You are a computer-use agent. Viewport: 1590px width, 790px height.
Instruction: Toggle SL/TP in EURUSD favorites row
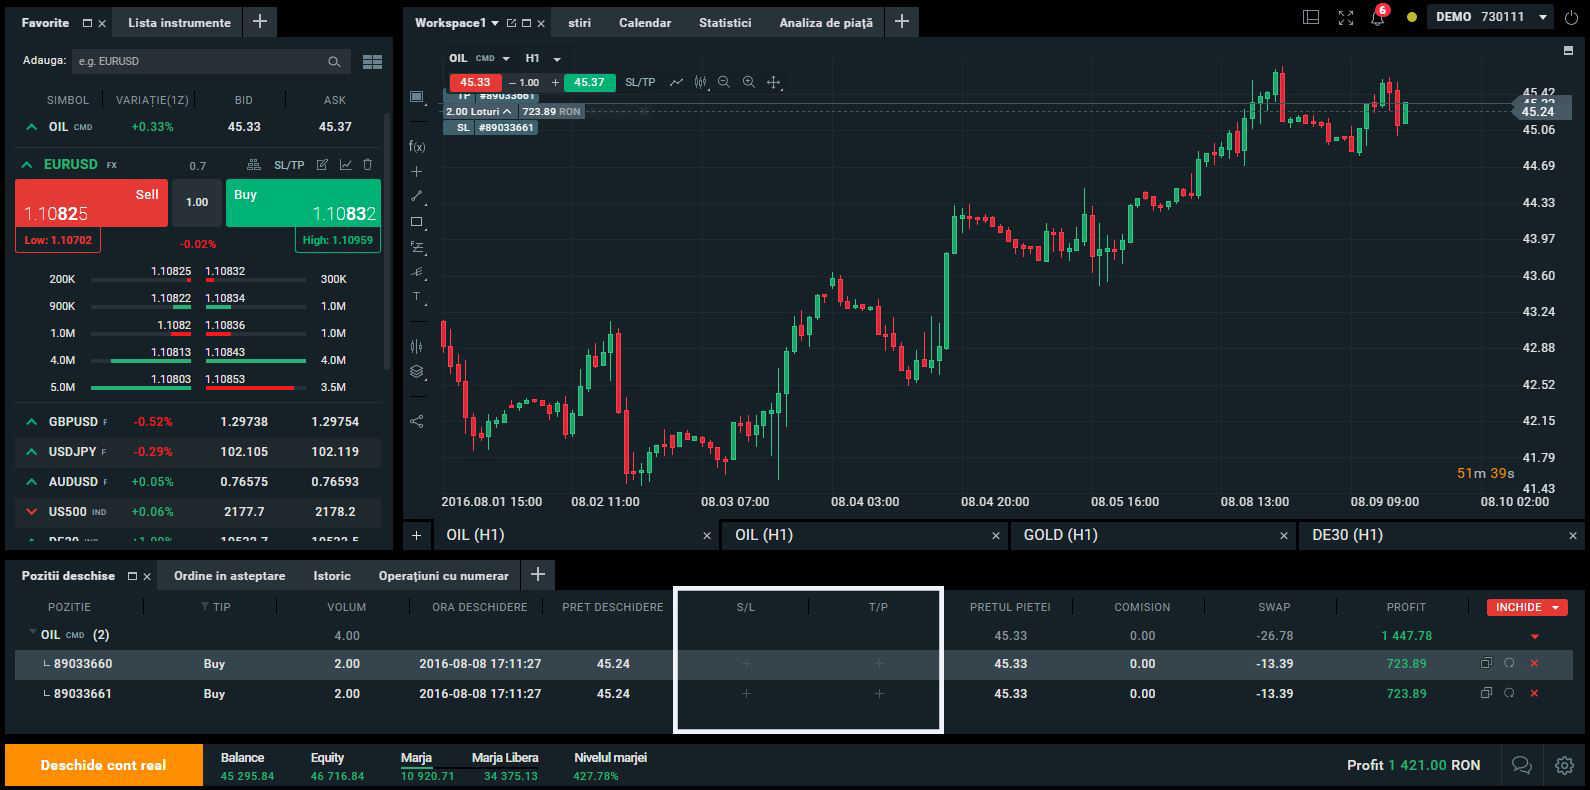(x=289, y=165)
